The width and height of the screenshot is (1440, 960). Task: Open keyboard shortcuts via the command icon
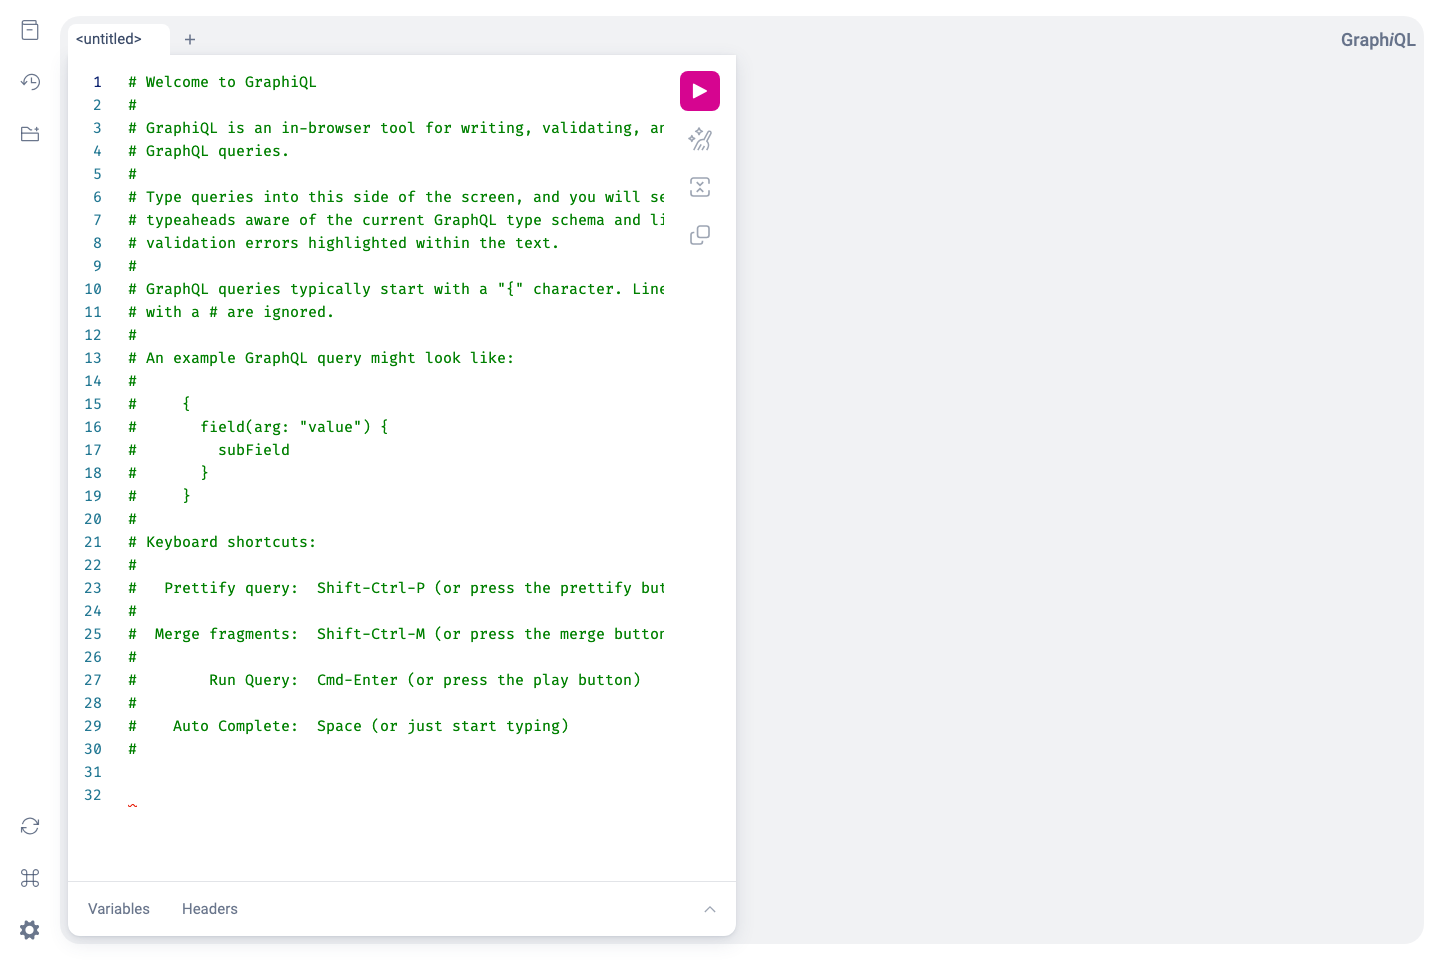click(29, 878)
